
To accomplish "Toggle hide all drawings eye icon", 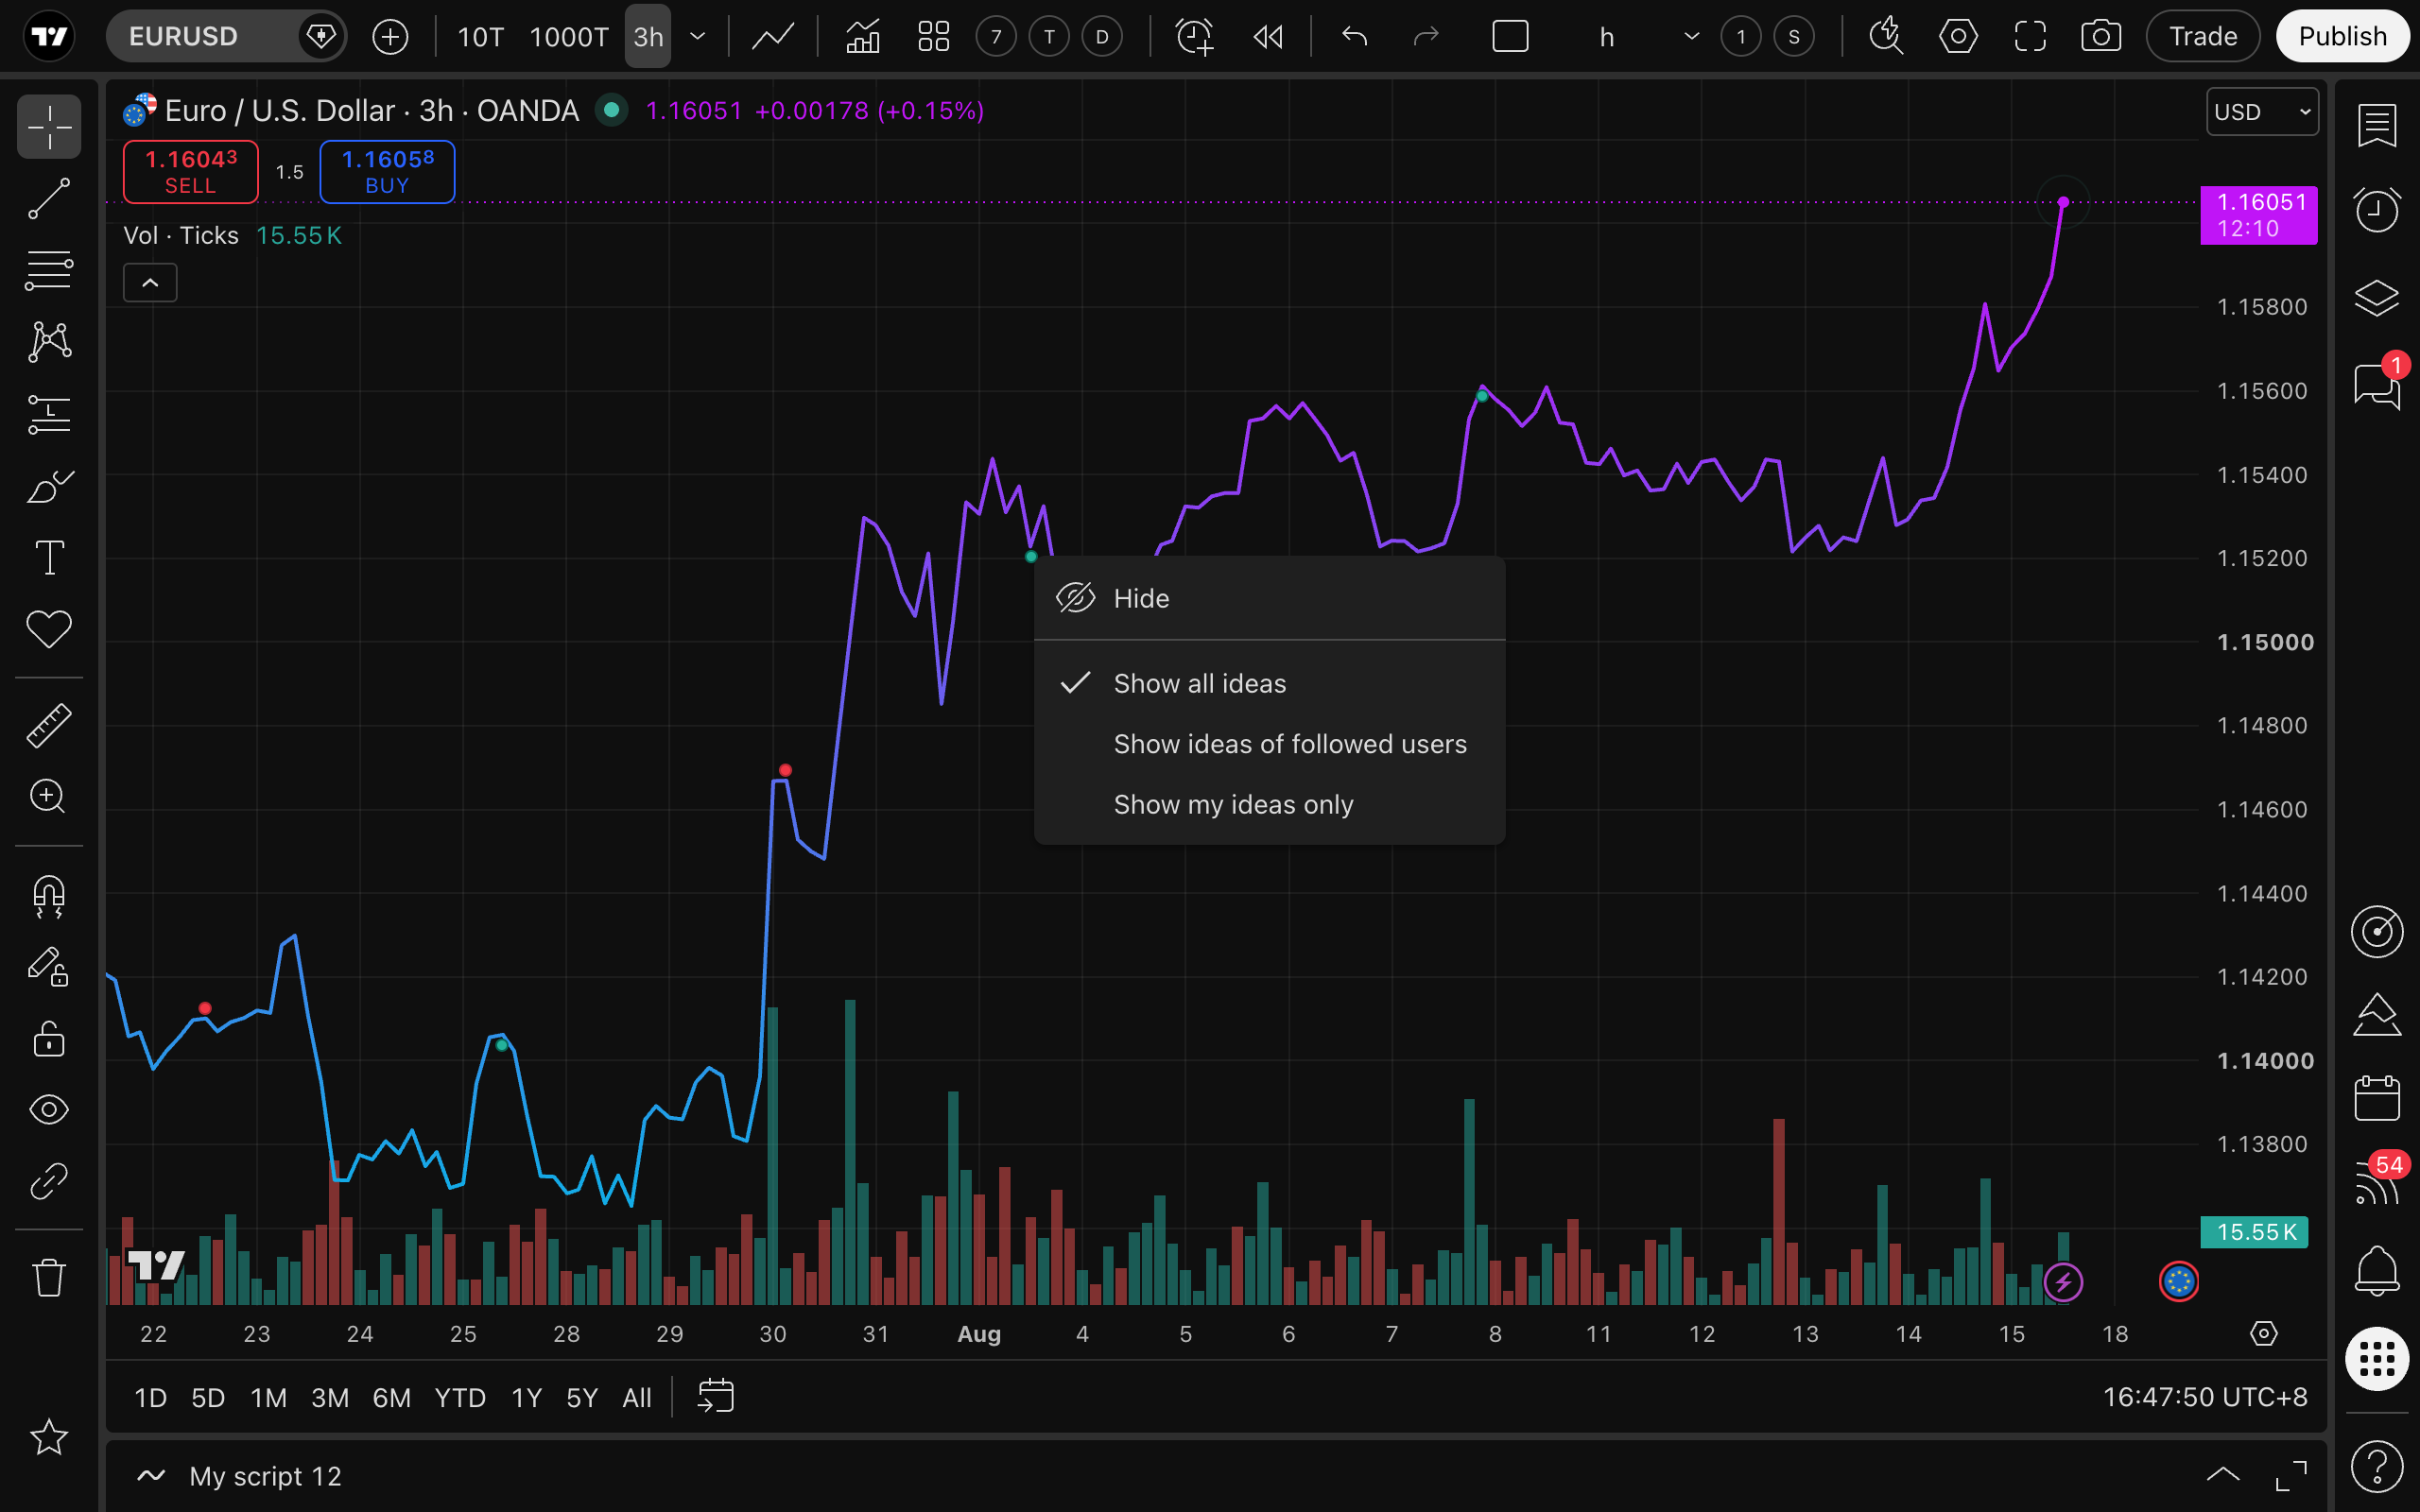I will 49,1109.
